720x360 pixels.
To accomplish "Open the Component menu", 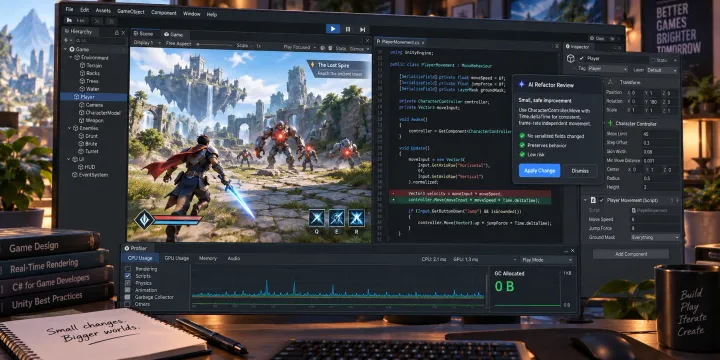I will tap(163, 13).
